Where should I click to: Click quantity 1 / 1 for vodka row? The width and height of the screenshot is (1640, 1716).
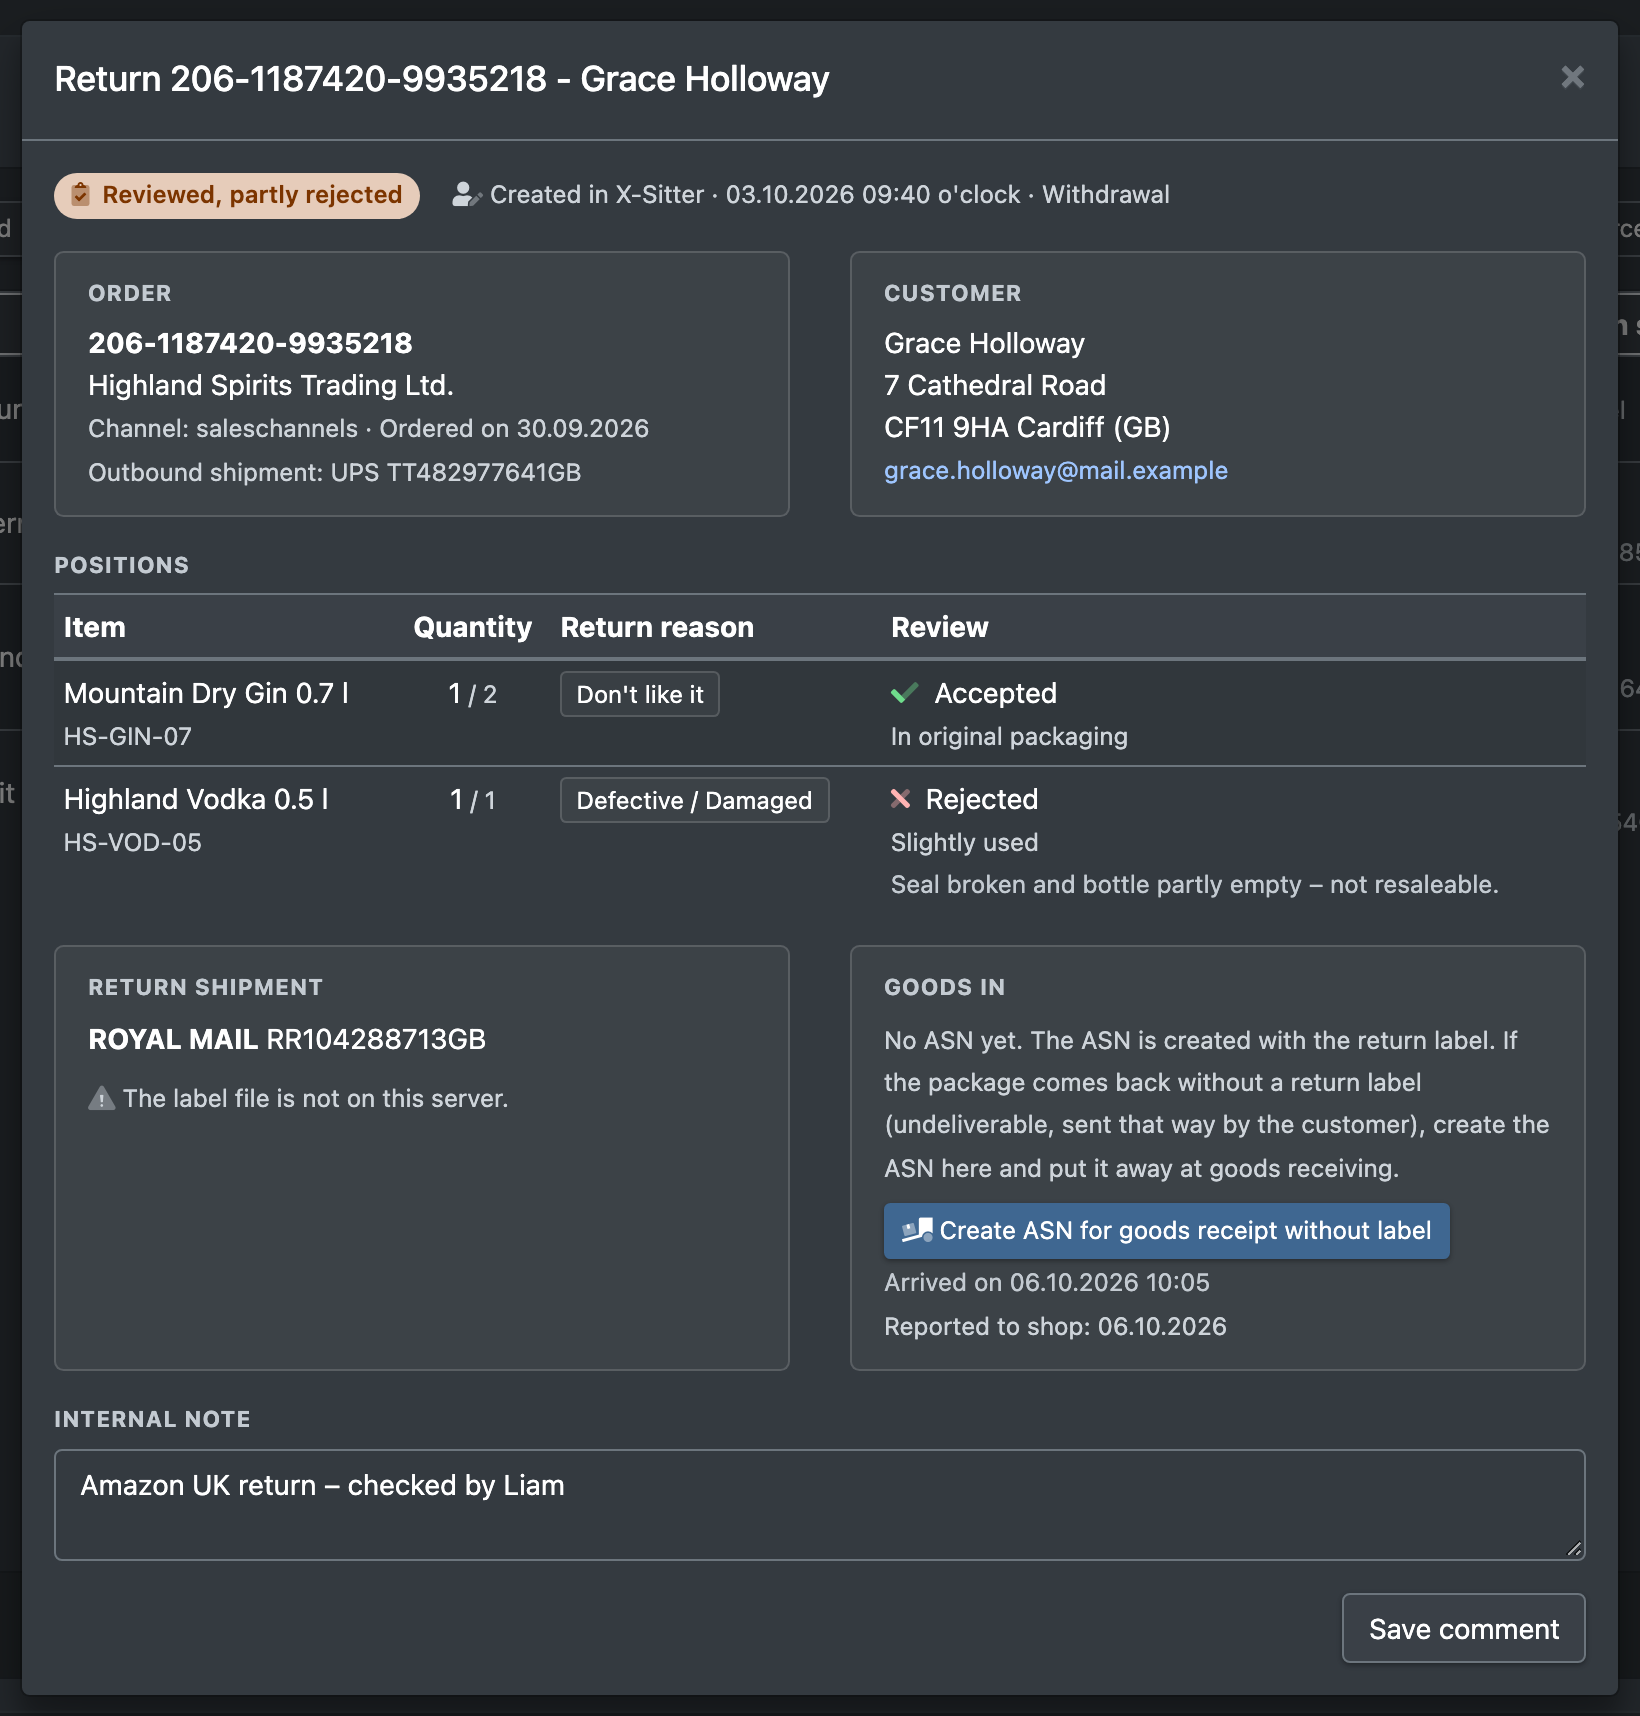(x=472, y=800)
